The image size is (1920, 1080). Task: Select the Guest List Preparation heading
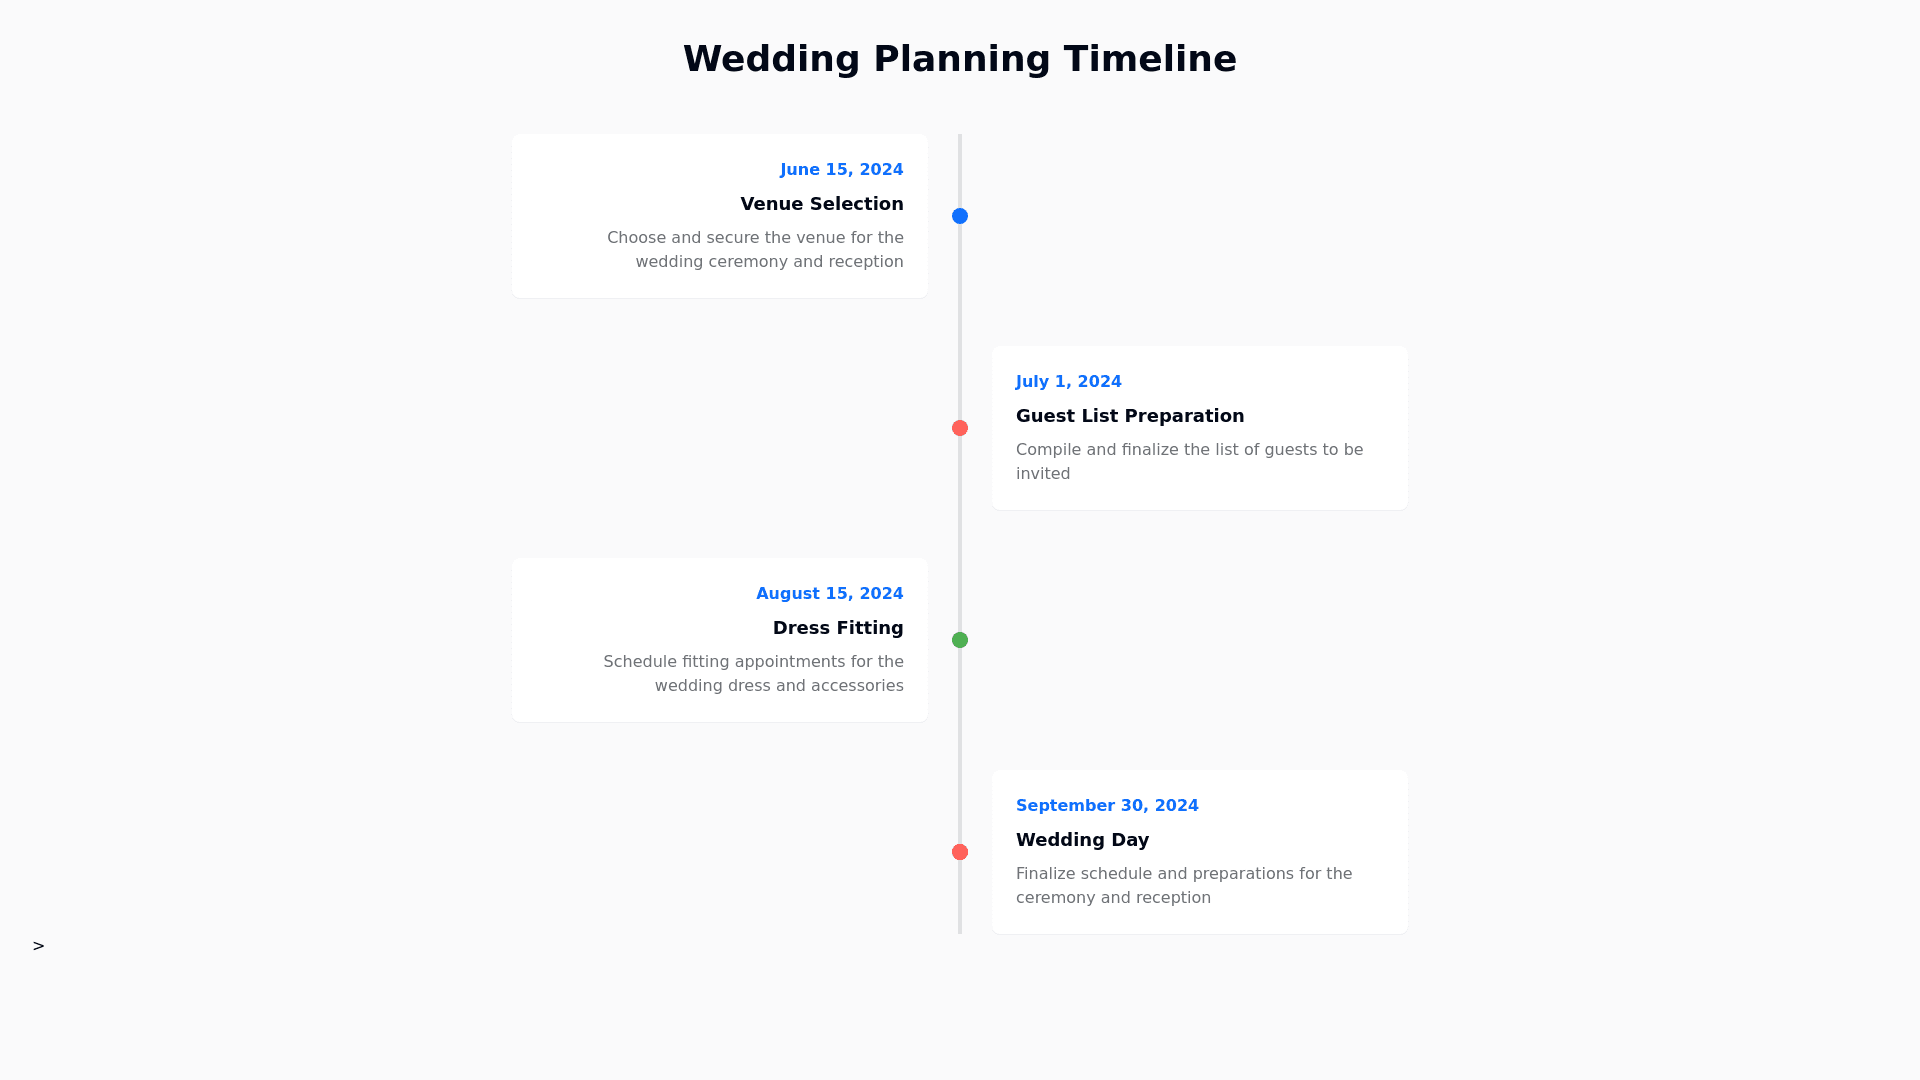coord(1129,416)
